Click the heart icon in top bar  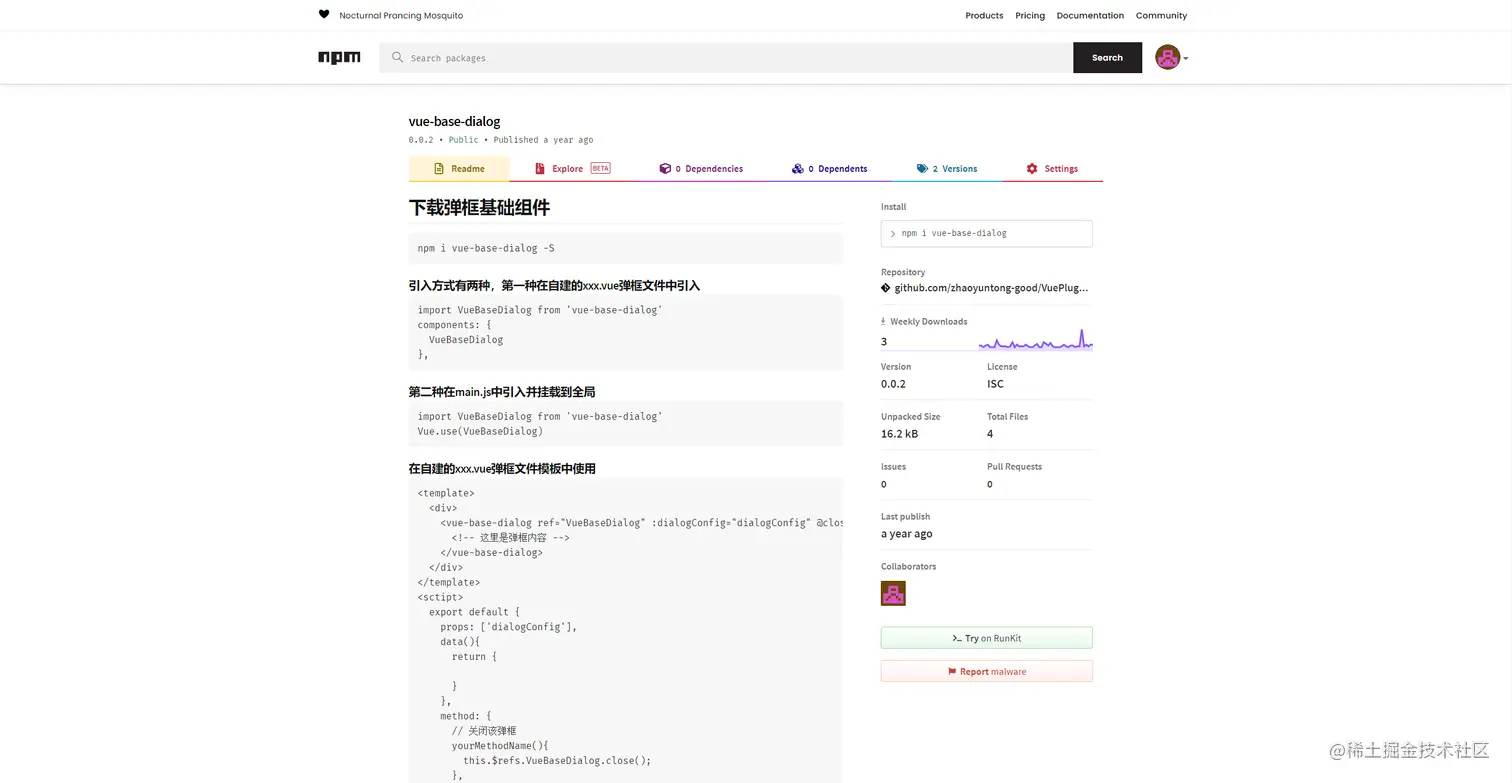(x=323, y=14)
